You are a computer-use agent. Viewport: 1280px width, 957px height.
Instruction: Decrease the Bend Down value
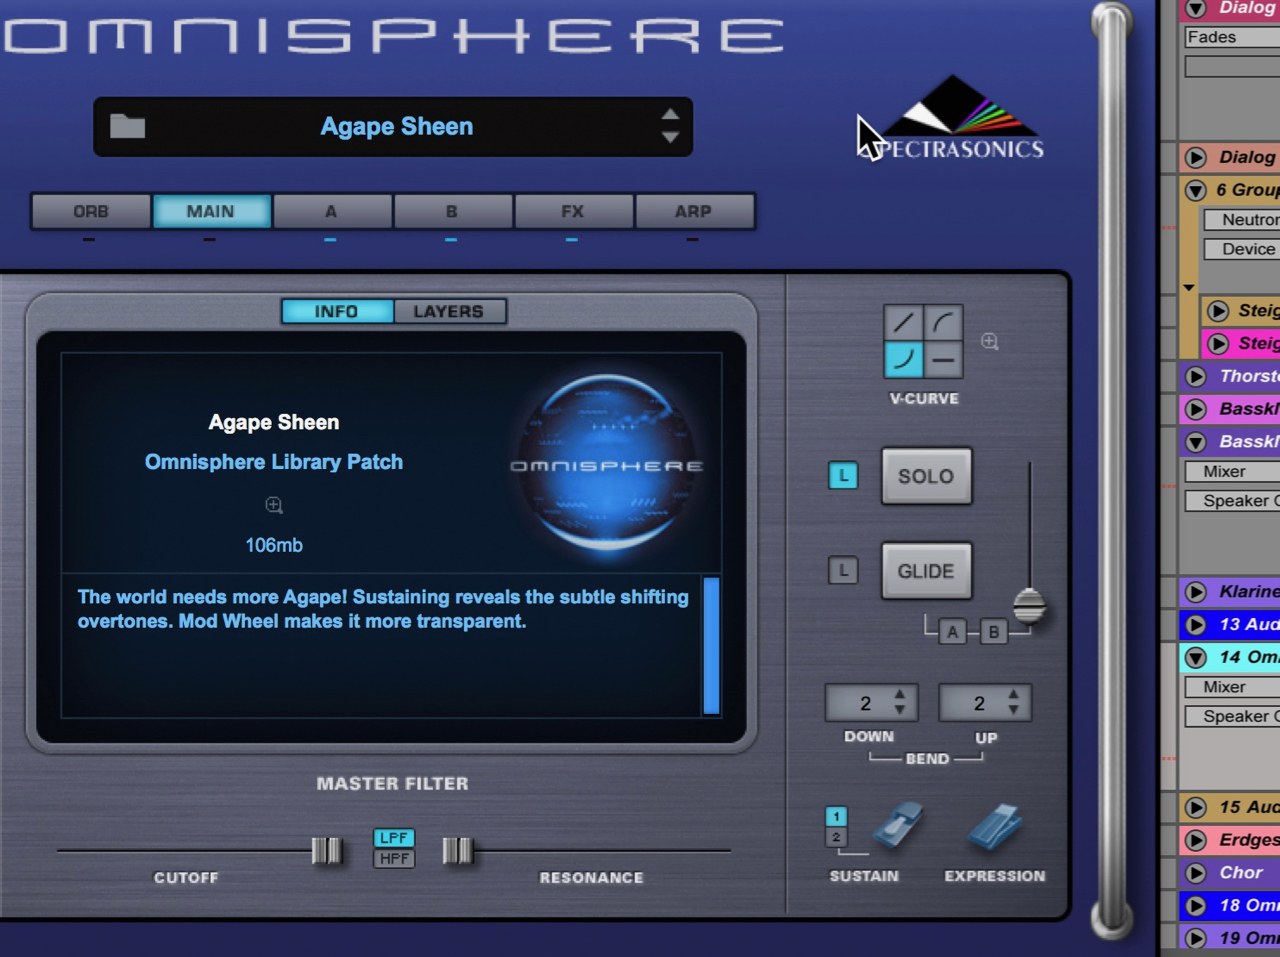(900, 710)
